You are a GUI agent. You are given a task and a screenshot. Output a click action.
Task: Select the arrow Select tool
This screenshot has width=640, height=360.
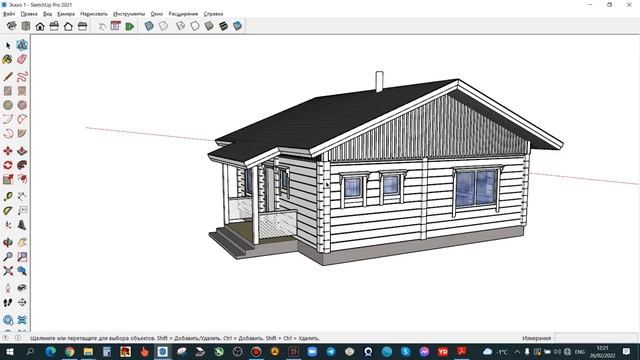(8, 45)
